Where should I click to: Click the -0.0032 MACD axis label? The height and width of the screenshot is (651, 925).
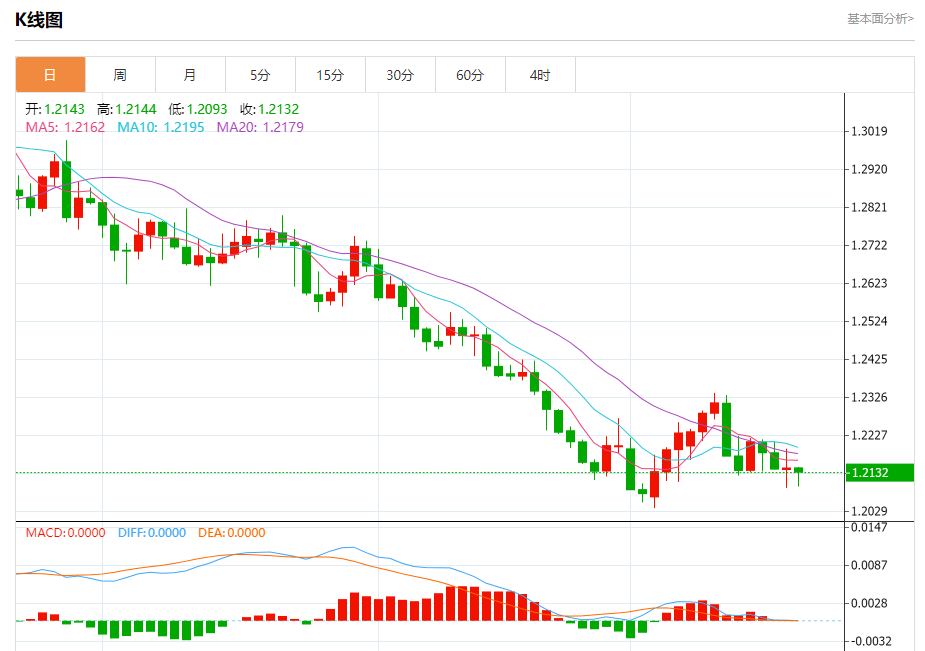[869, 641]
